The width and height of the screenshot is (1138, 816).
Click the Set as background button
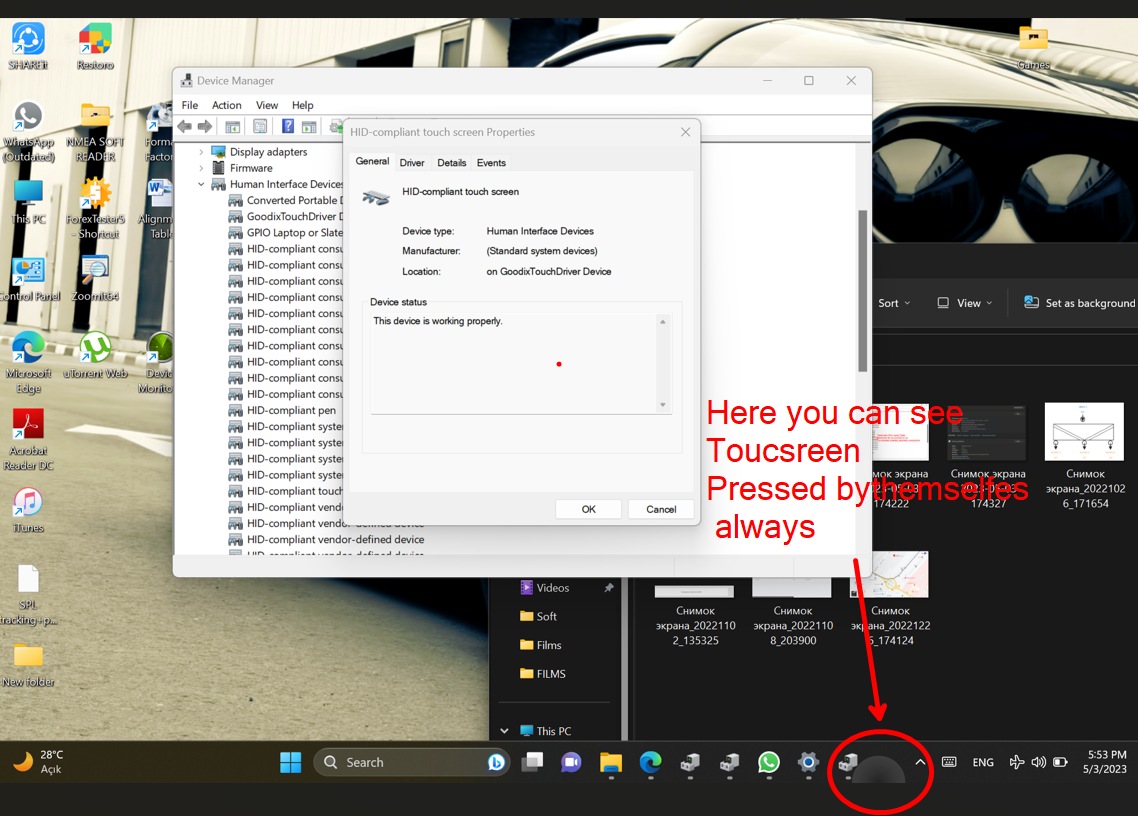coord(1080,303)
